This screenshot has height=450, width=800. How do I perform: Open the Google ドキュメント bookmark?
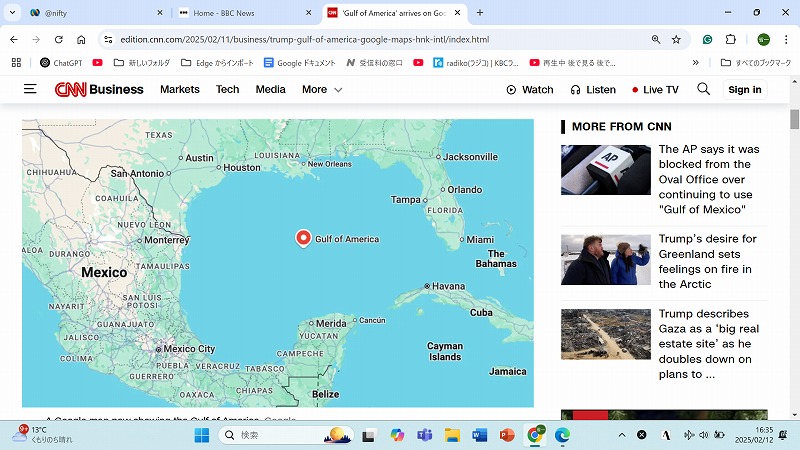tap(299, 63)
